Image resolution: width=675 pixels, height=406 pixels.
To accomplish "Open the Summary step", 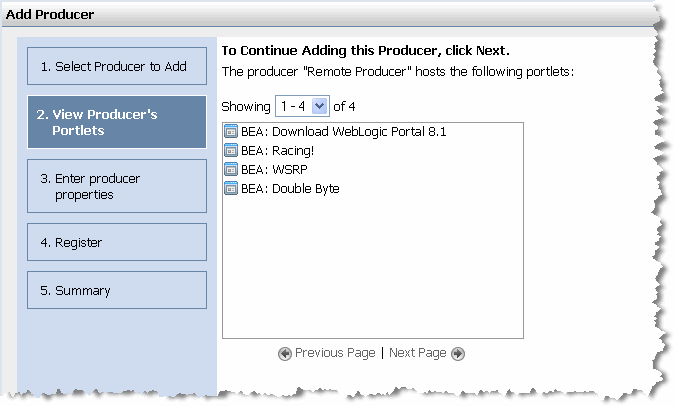I will click(117, 291).
